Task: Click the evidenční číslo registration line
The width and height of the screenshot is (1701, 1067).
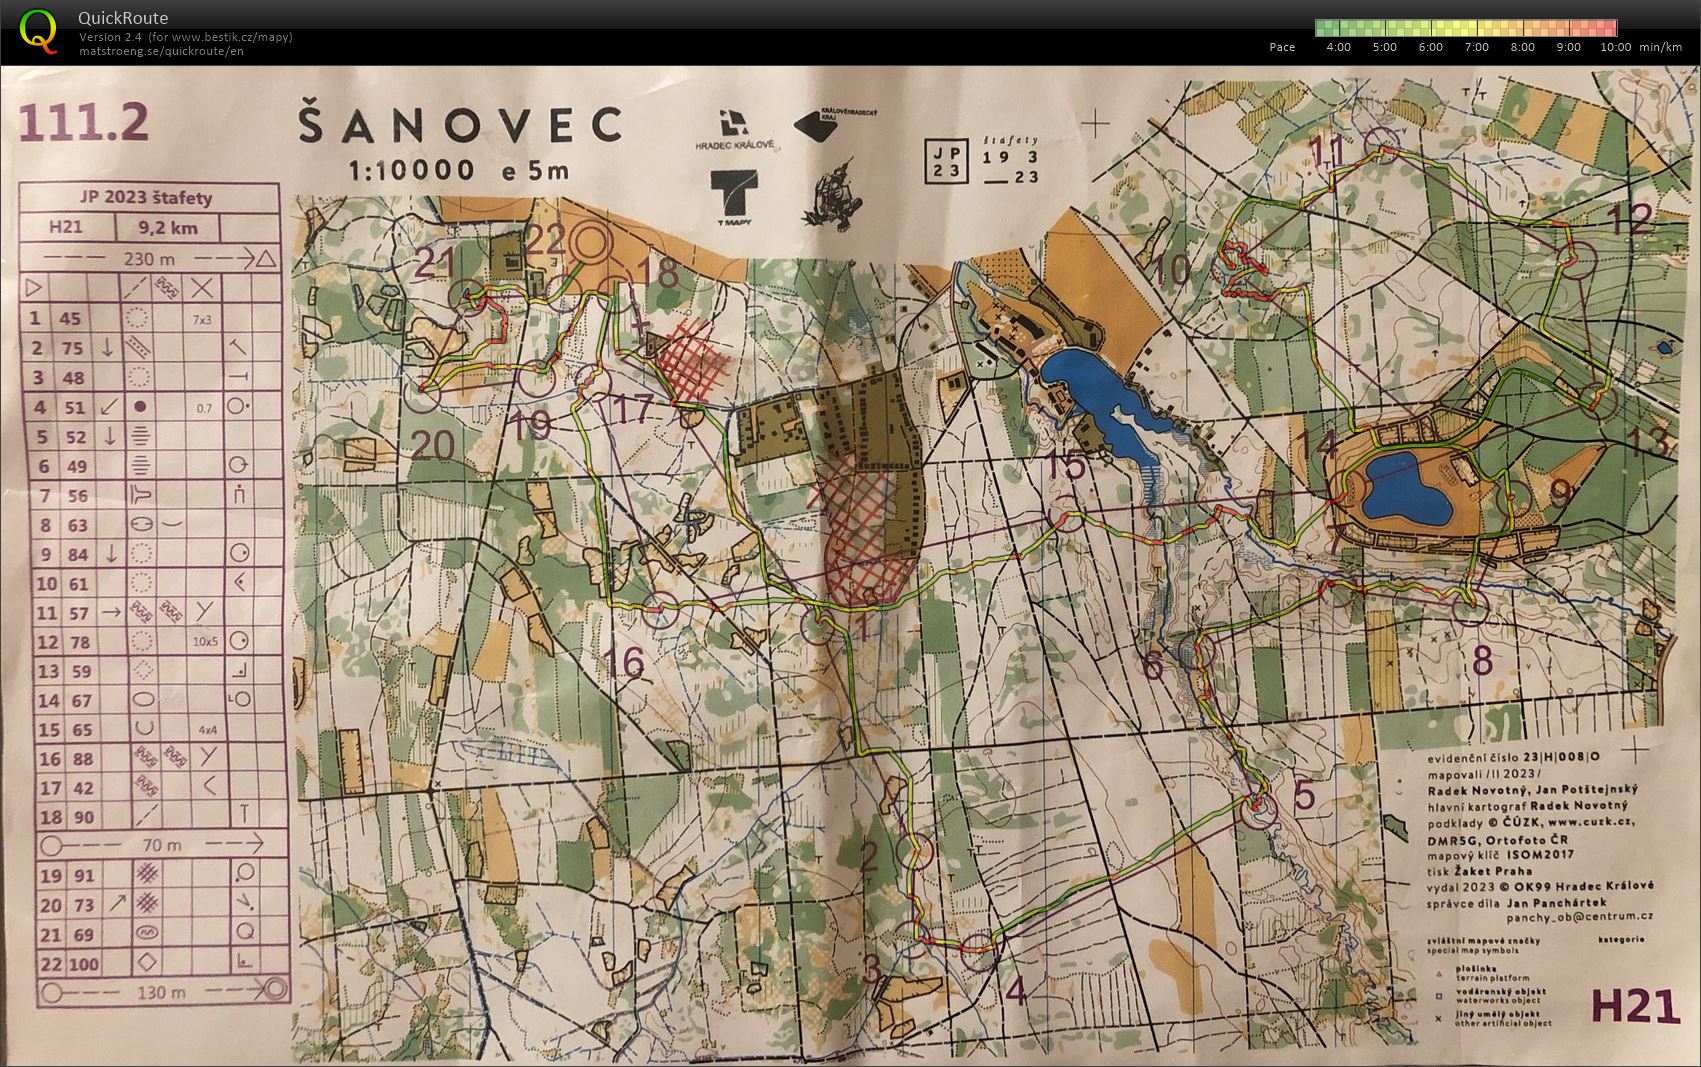Action: coord(1513,758)
